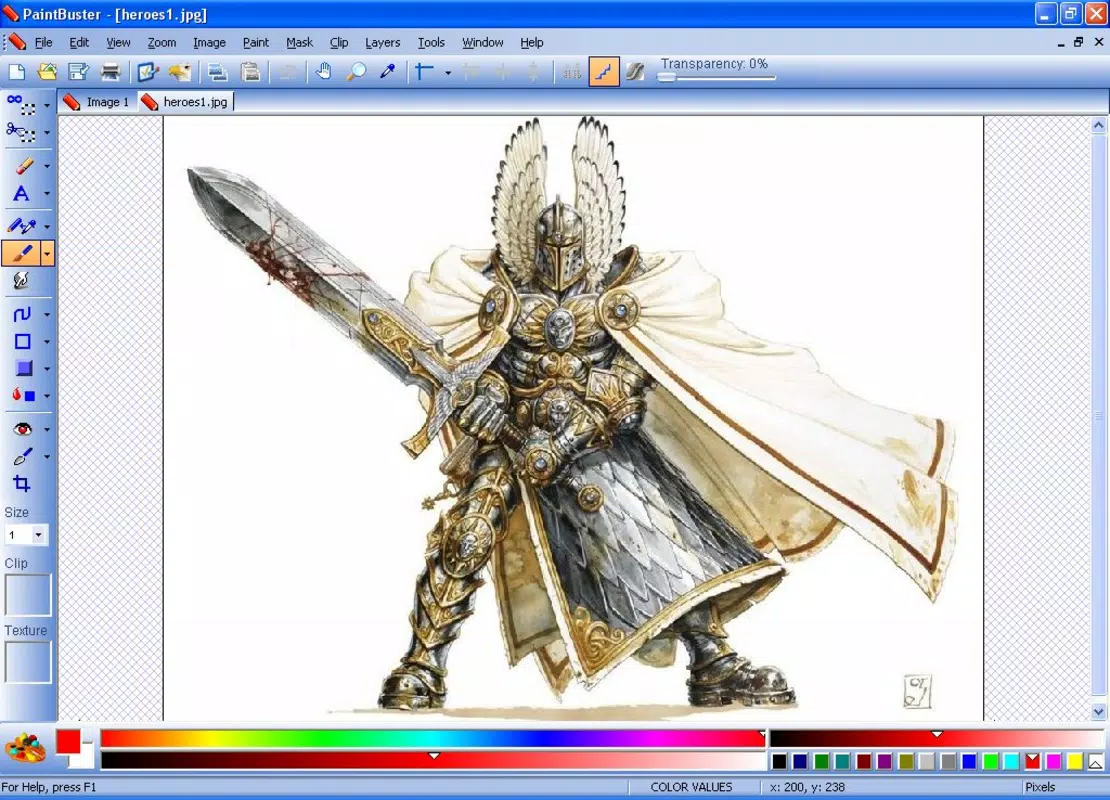Screen dimensions: 1110x800
Task: Click the Copy icon in the toolbar
Action: click(x=217, y=72)
